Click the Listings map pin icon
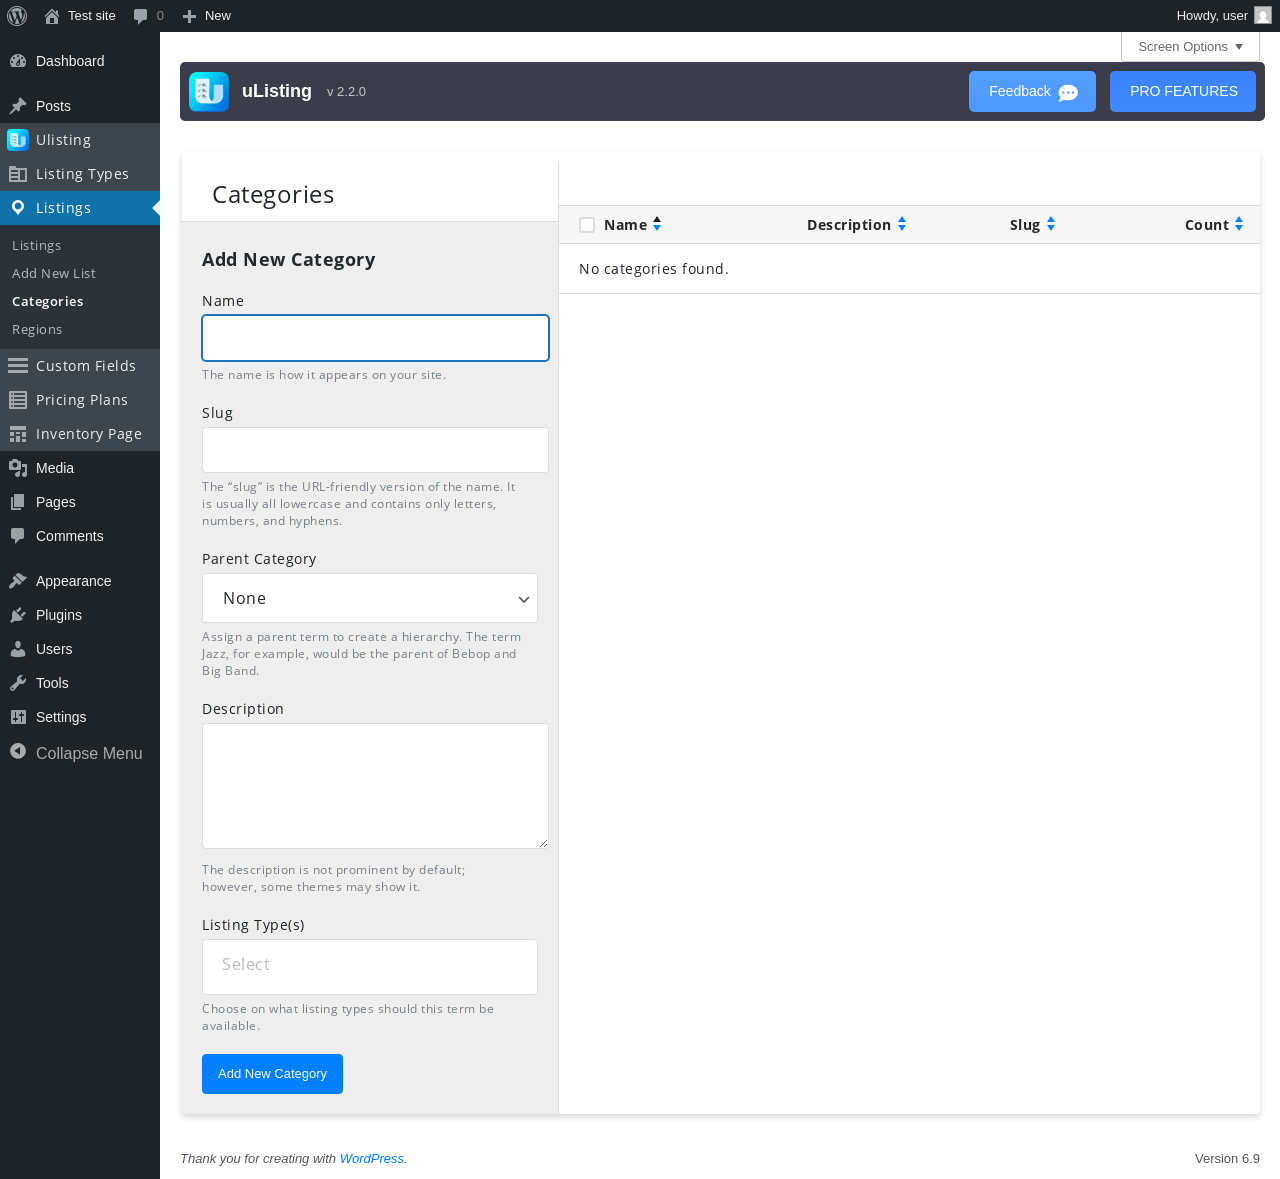 (18, 208)
